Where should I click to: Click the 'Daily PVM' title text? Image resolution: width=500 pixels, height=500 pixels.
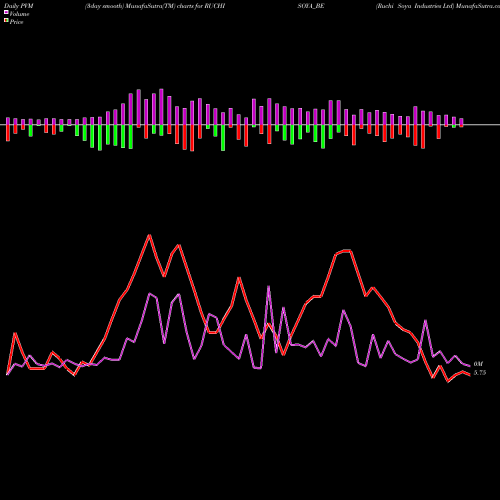click(19, 6)
